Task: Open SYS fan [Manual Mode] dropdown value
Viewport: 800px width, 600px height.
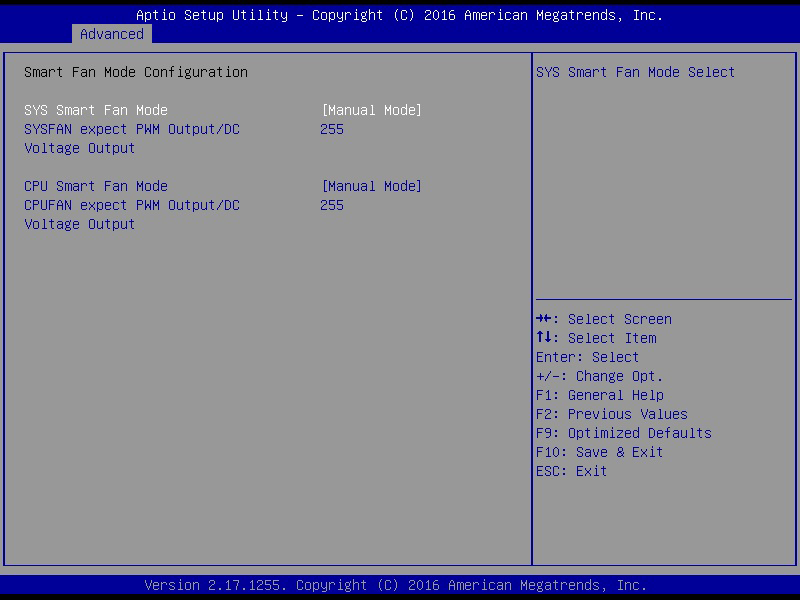Action: (371, 110)
